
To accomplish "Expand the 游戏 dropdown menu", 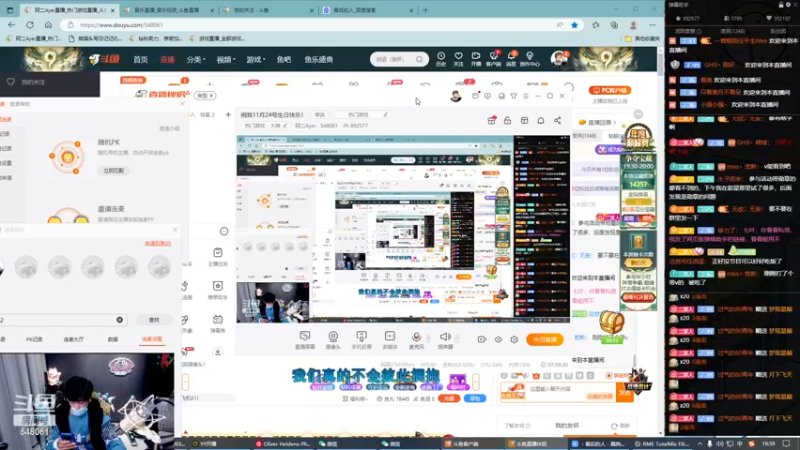I will pyautogui.click(x=256, y=60).
